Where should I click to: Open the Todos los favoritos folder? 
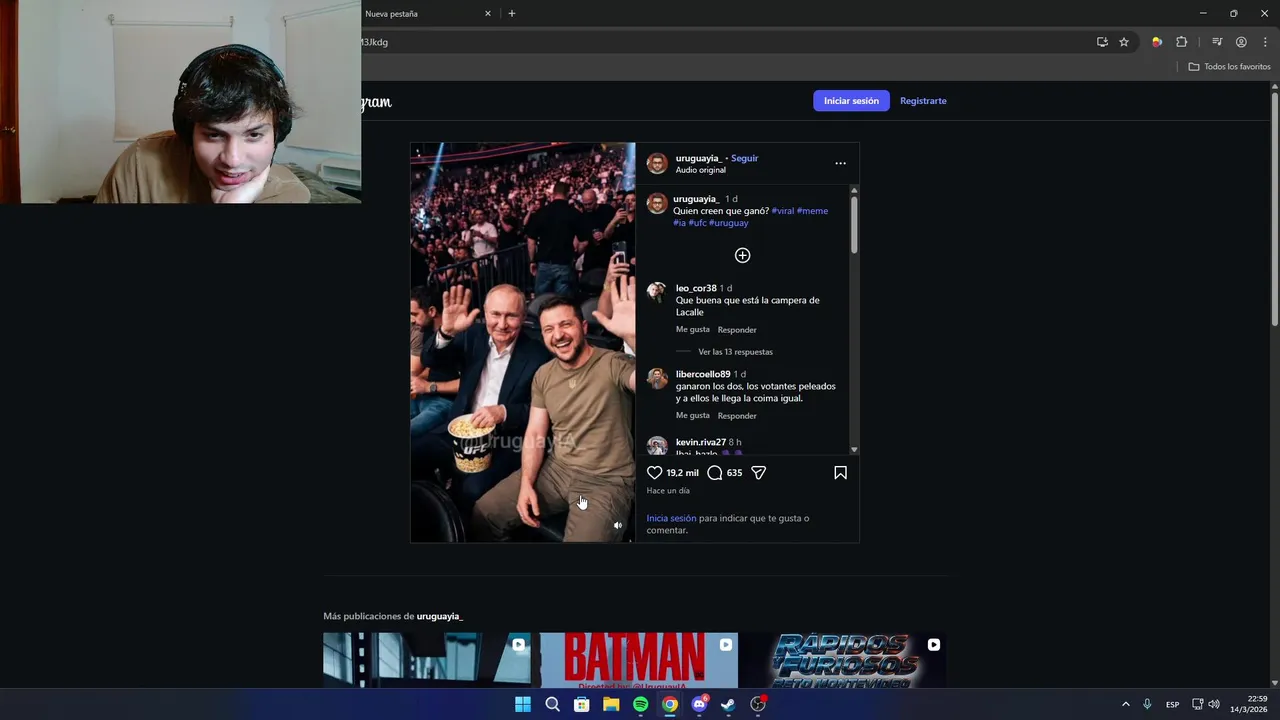pyautogui.click(x=1229, y=66)
